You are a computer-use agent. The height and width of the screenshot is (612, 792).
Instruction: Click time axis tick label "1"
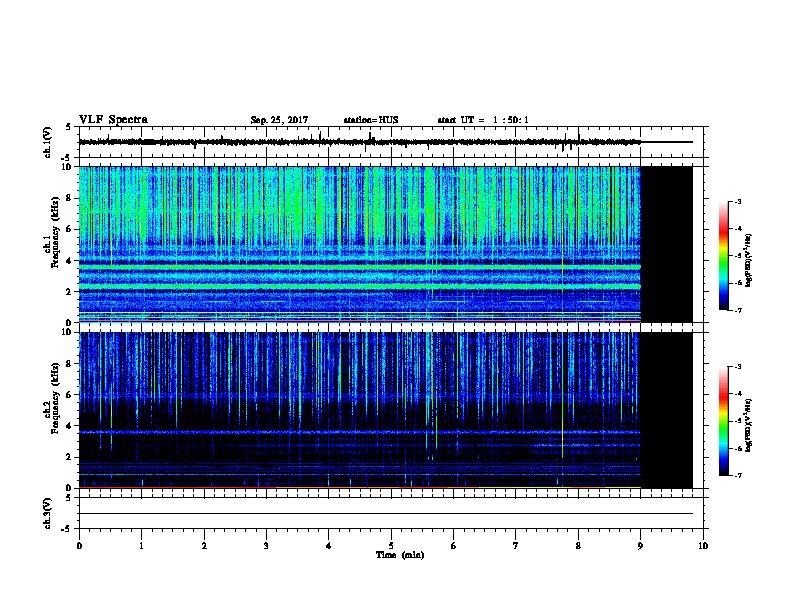141,546
